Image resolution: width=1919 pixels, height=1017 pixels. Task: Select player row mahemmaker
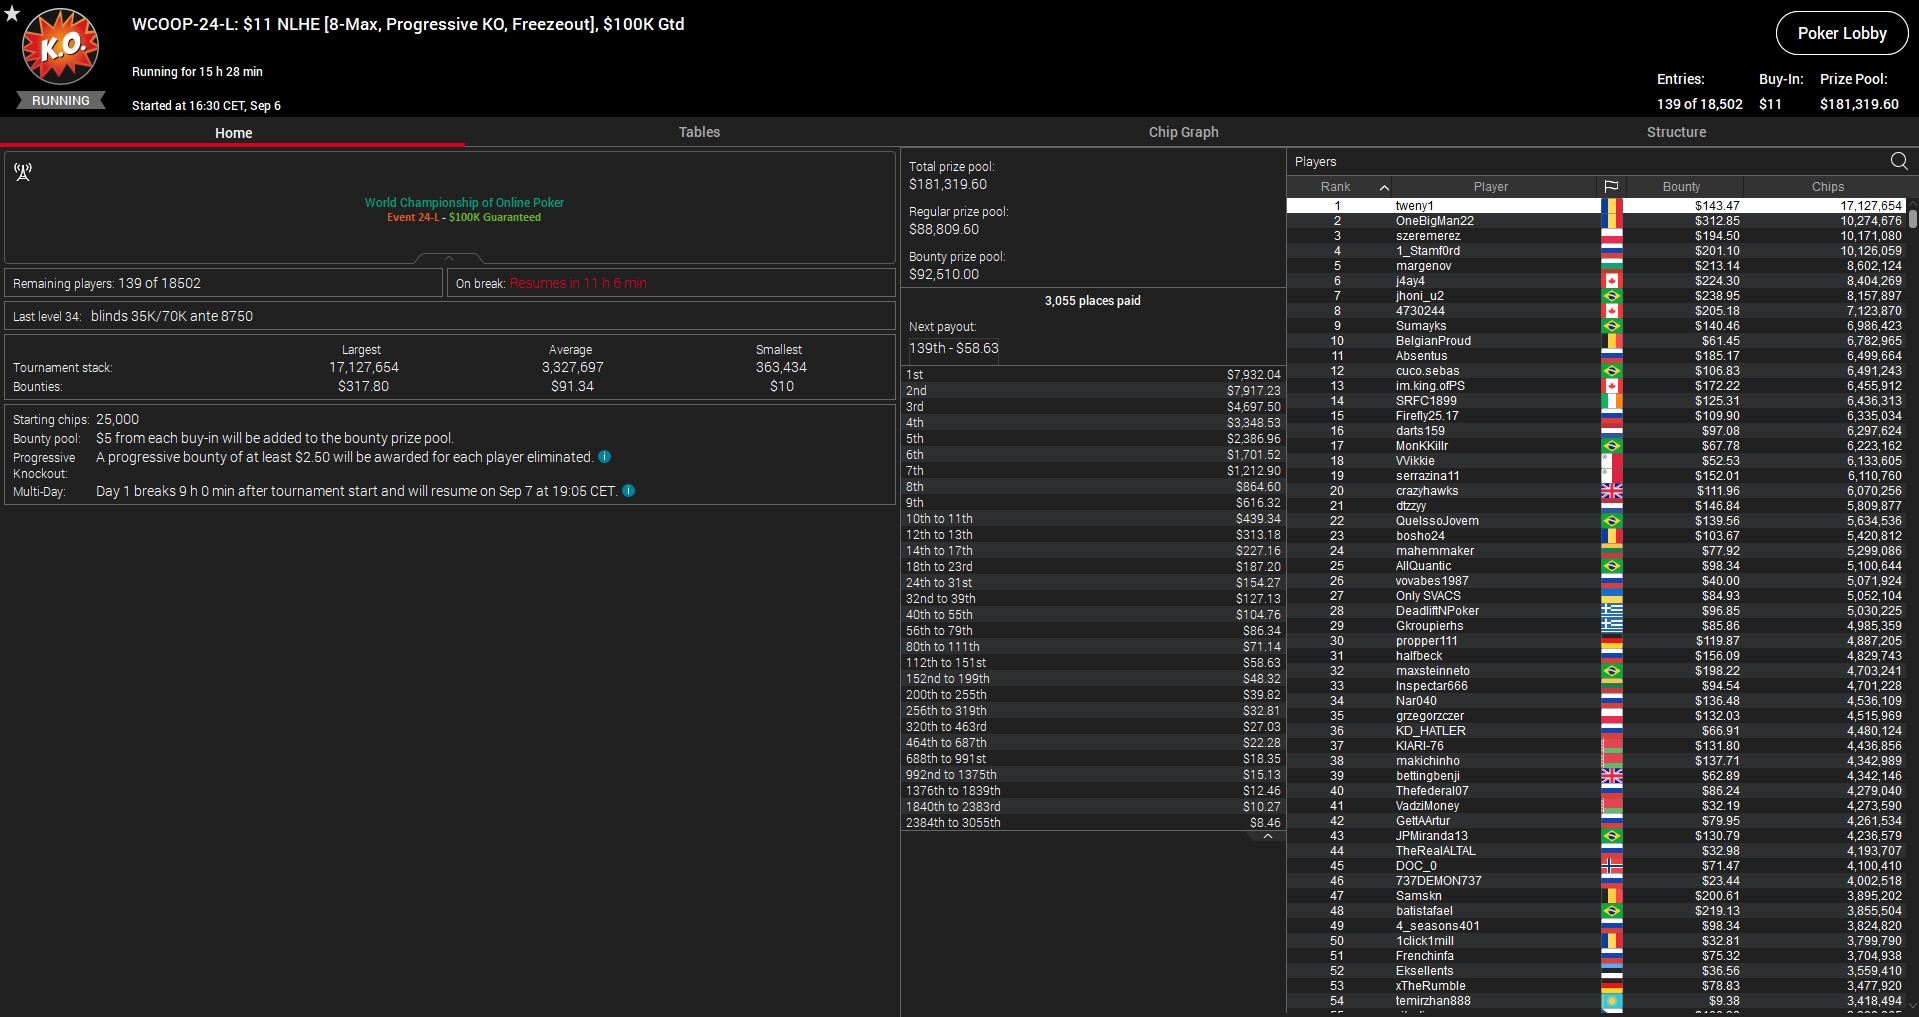pyautogui.click(x=1596, y=551)
